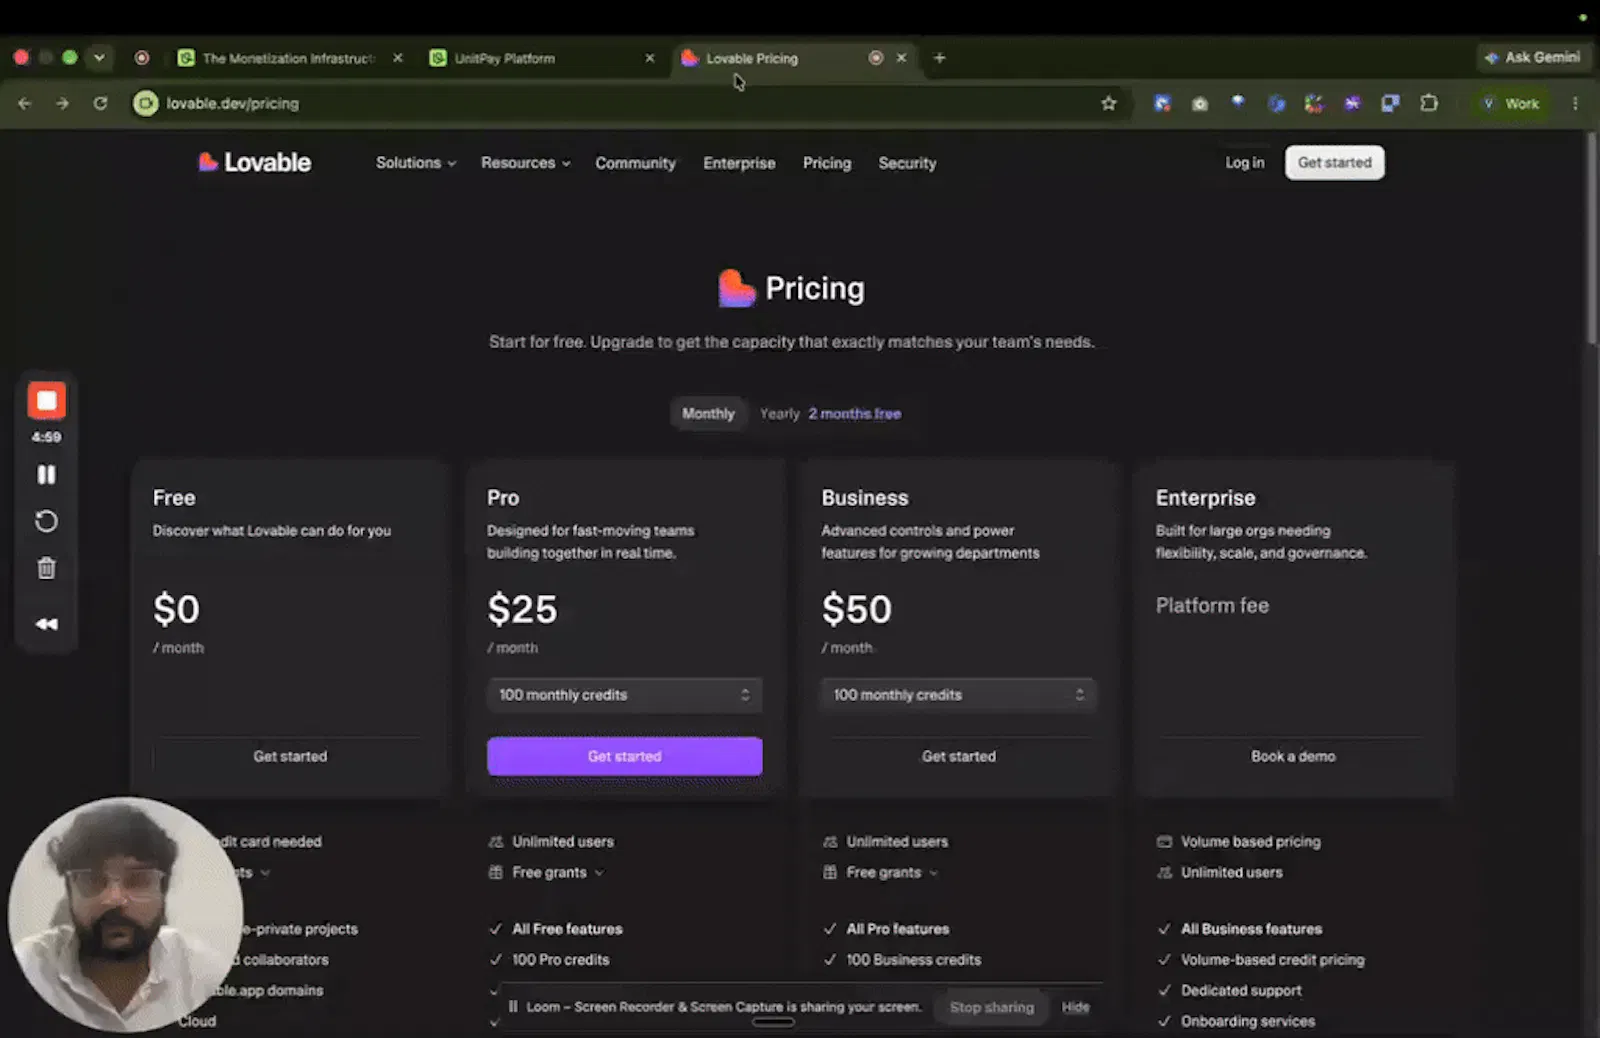Click the page vertical scrollbar
Image resolution: width=1600 pixels, height=1038 pixels.
(1592, 240)
